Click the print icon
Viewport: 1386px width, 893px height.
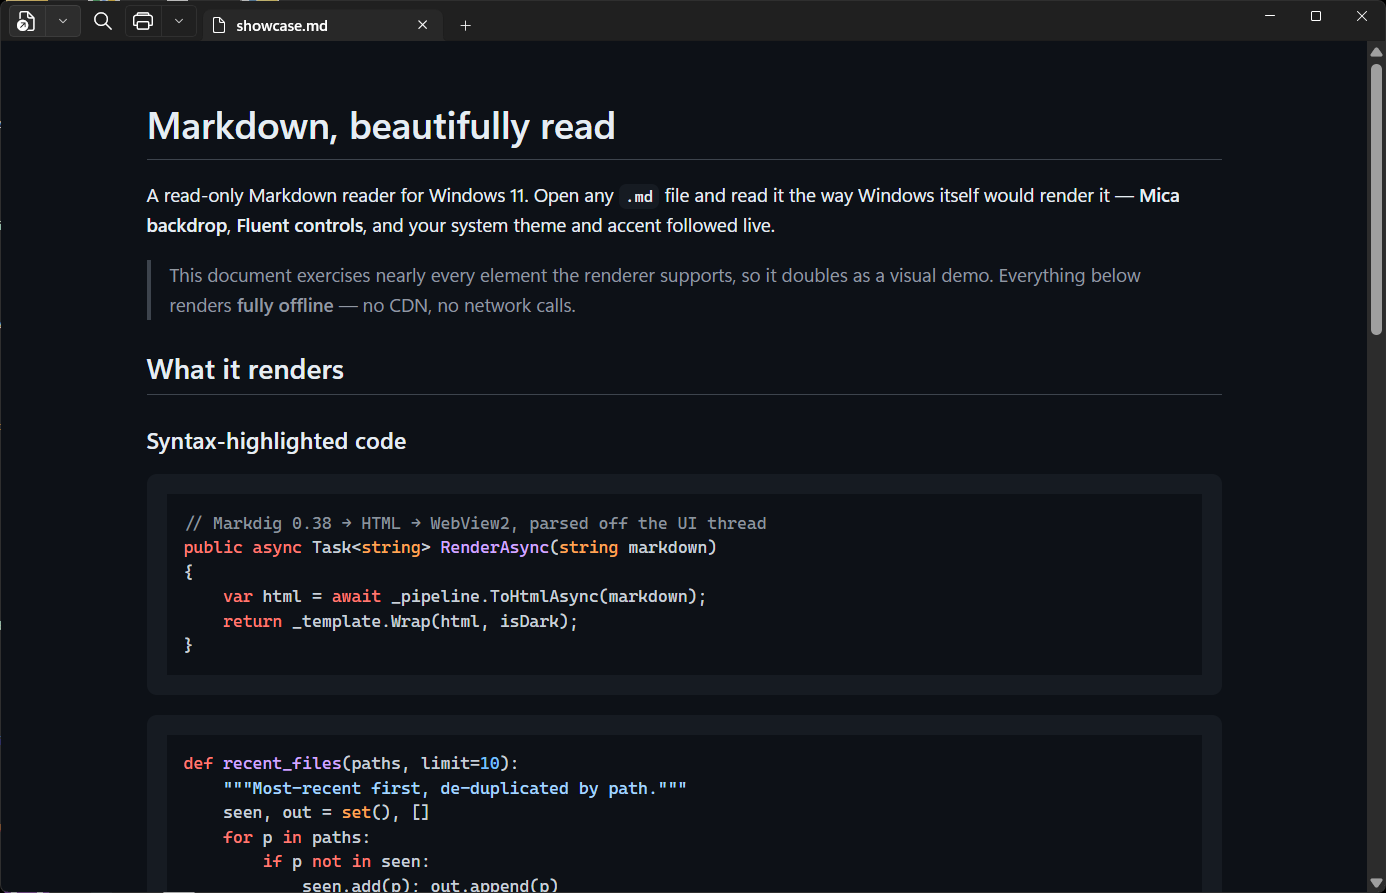[143, 21]
